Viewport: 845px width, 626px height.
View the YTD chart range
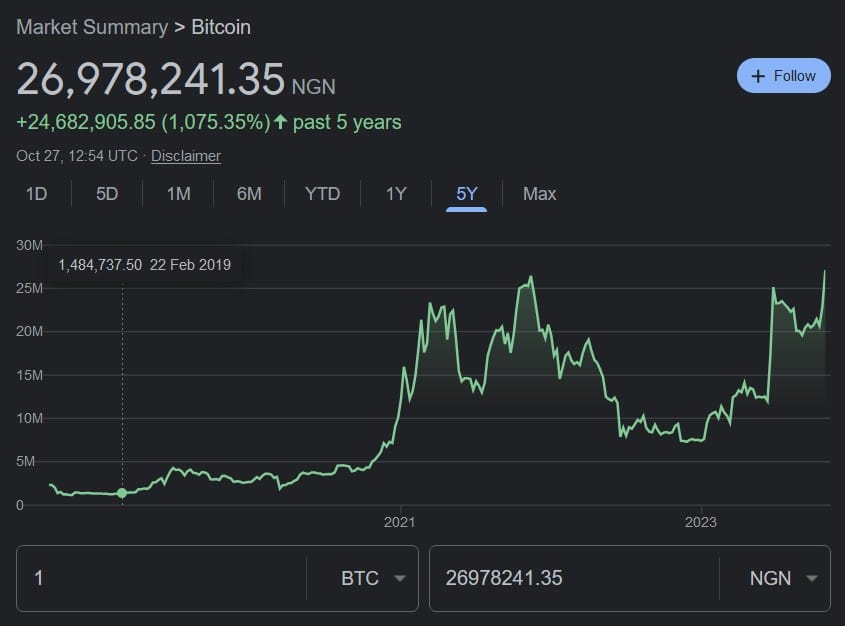pos(322,193)
